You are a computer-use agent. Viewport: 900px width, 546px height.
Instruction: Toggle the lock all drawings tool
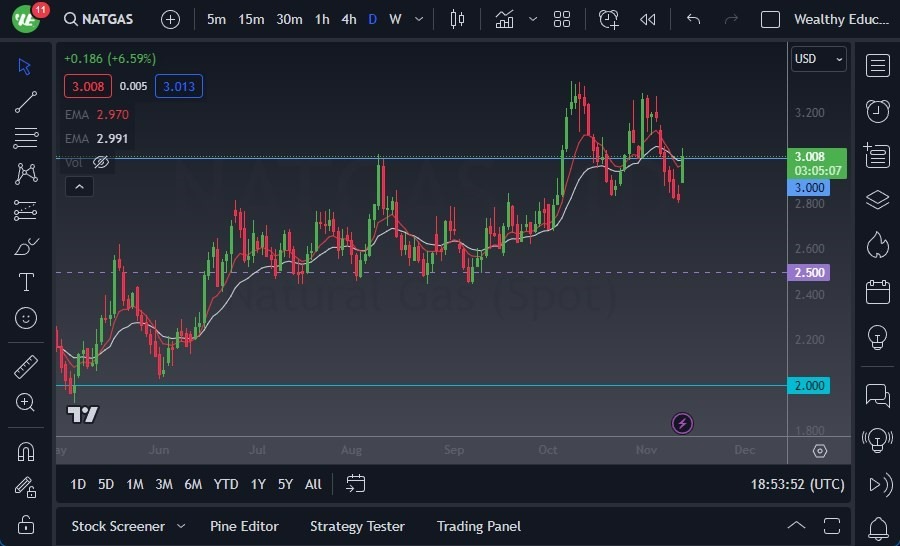[x=26, y=524]
